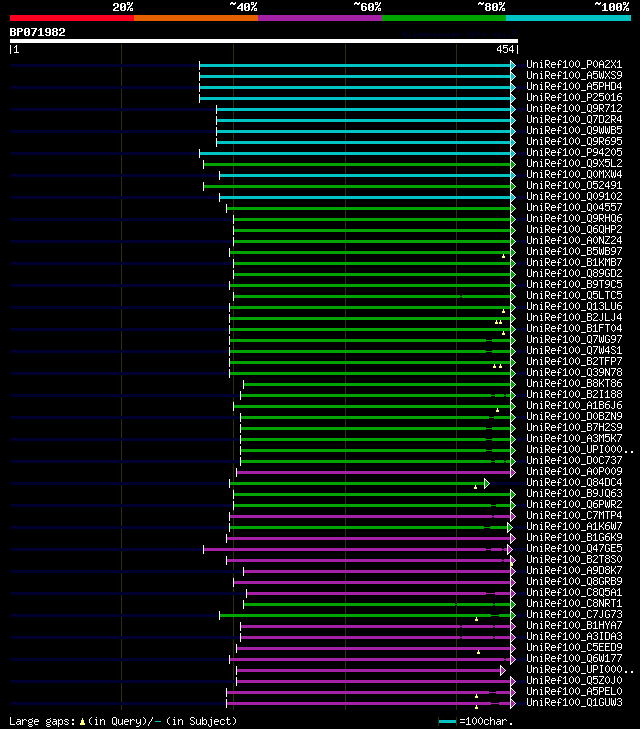Click the cyan ~100% identity legend segment
Screen dimensions: 640x729
coord(568,18)
